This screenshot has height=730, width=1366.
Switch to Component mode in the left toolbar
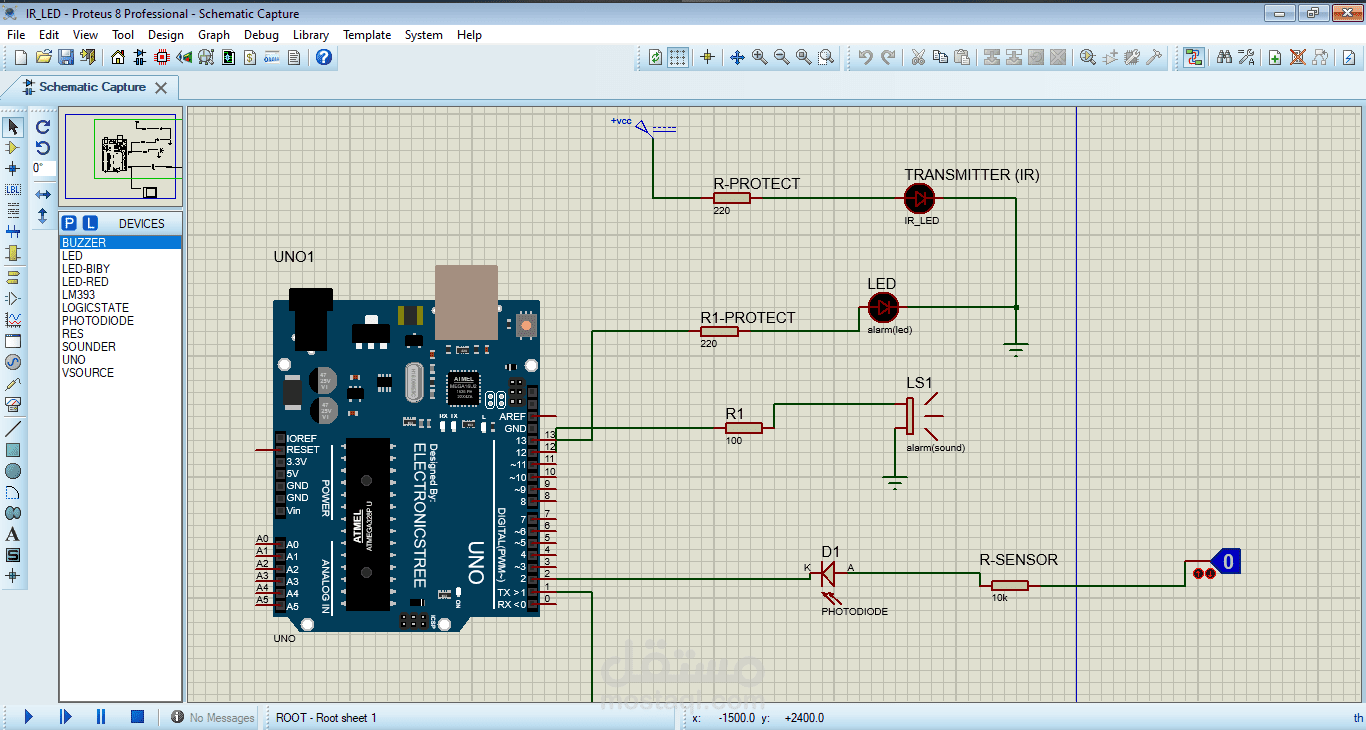[x=13, y=148]
